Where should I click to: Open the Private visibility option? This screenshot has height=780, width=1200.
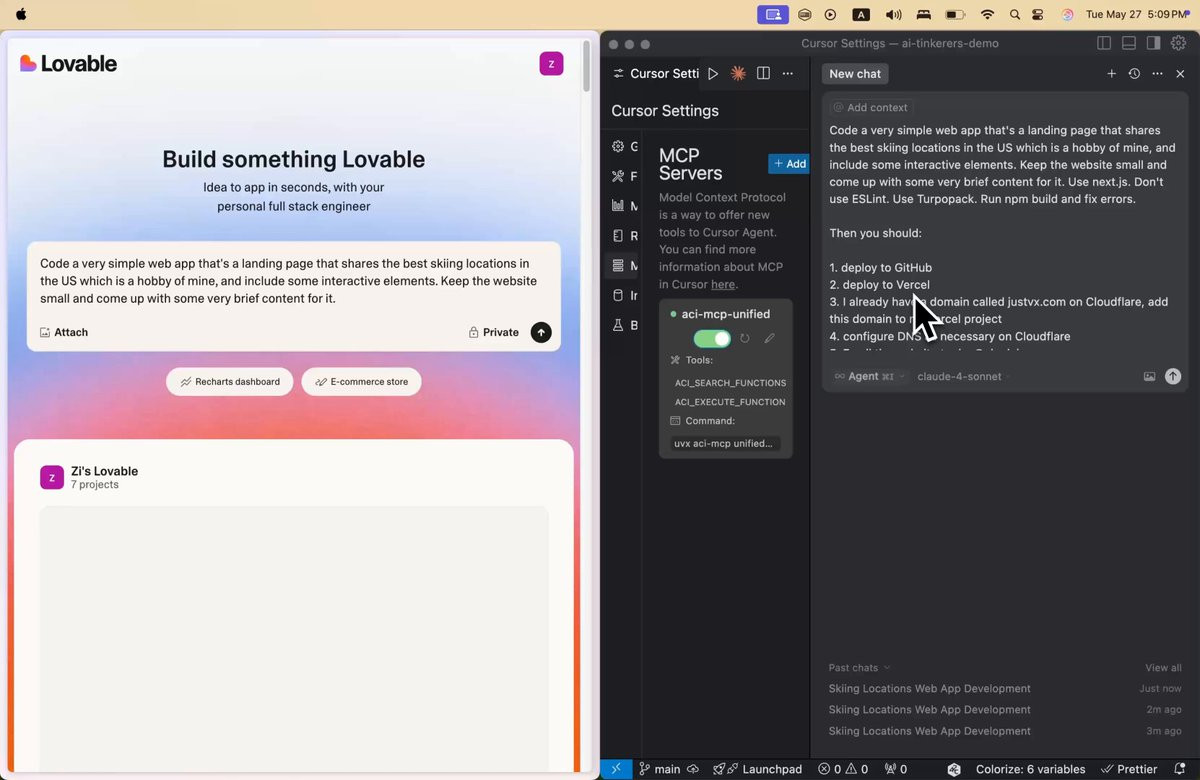click(494, 332)
